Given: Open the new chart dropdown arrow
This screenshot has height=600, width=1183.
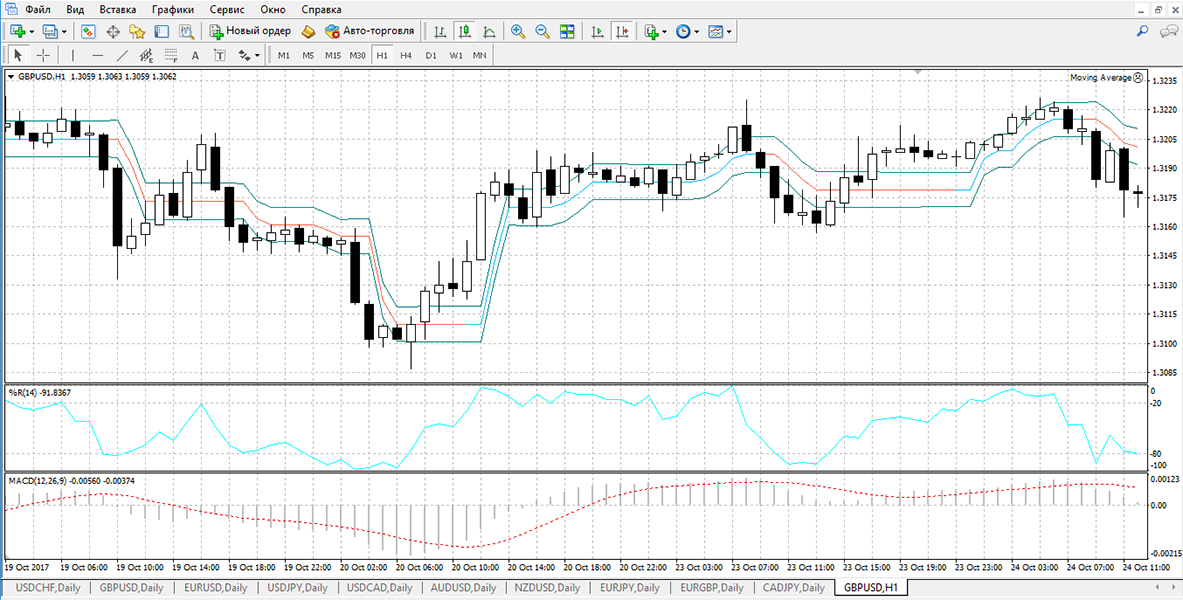Looking at the screenshot, I should tap(32, 32).
